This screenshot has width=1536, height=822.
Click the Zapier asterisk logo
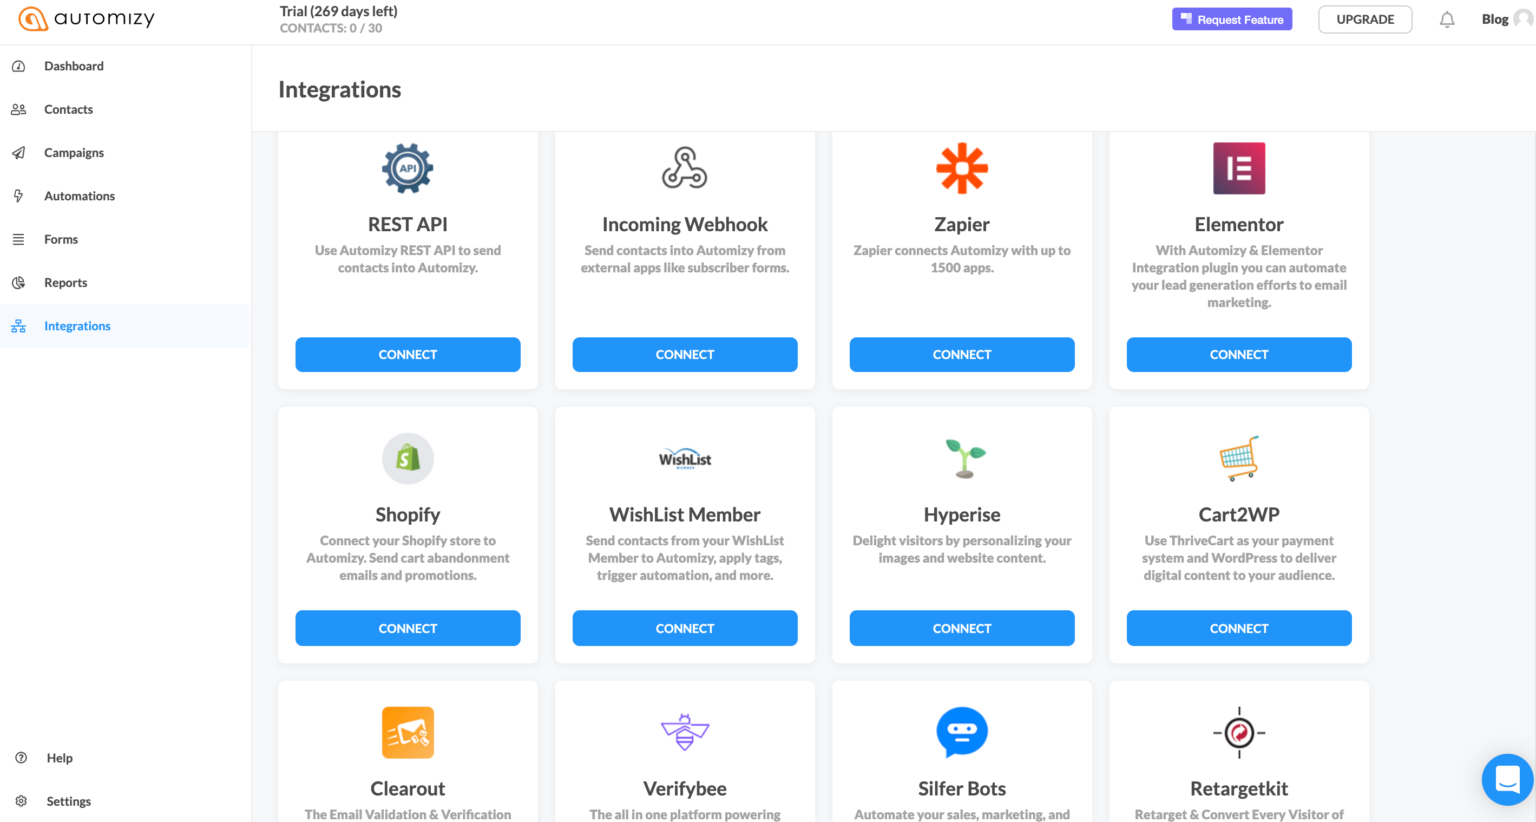(x=961, y=168)
